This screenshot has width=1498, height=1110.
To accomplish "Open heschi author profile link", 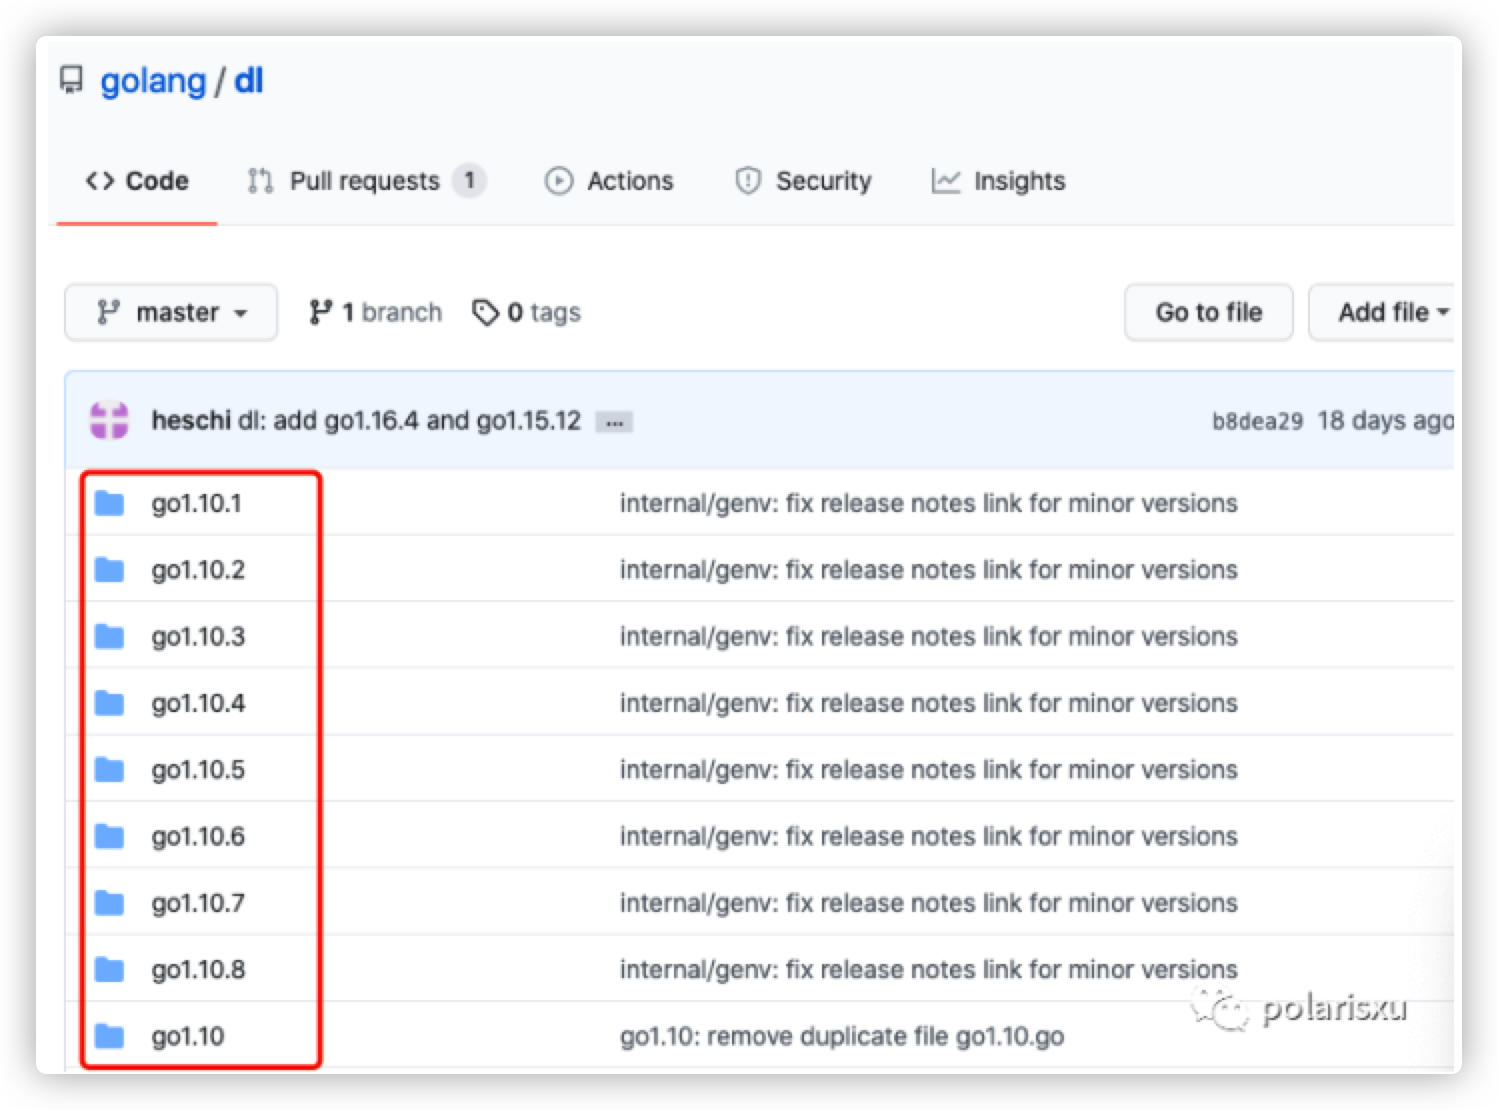I will 191,420.
